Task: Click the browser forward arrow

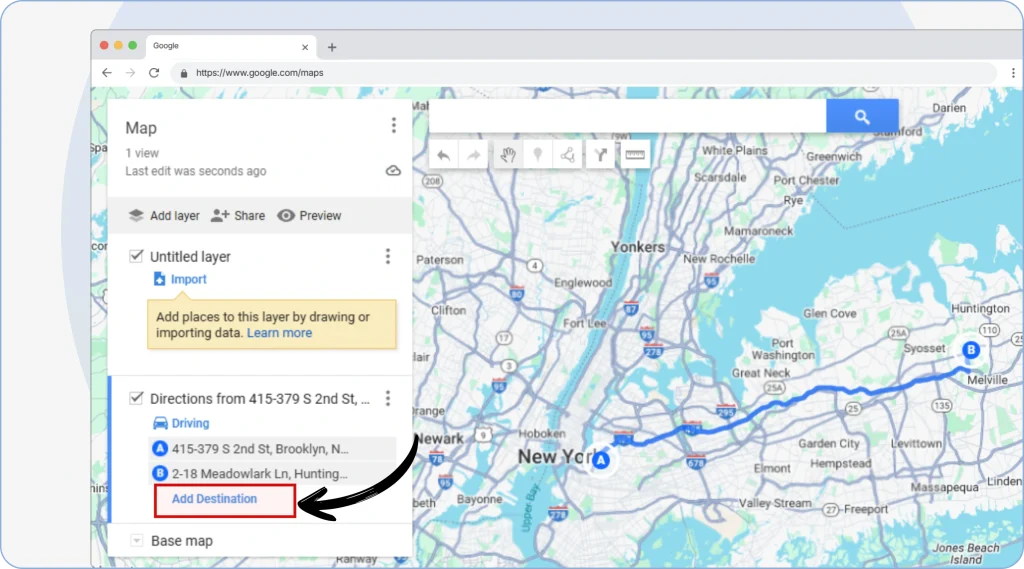Action: click(x=130, y=73)
